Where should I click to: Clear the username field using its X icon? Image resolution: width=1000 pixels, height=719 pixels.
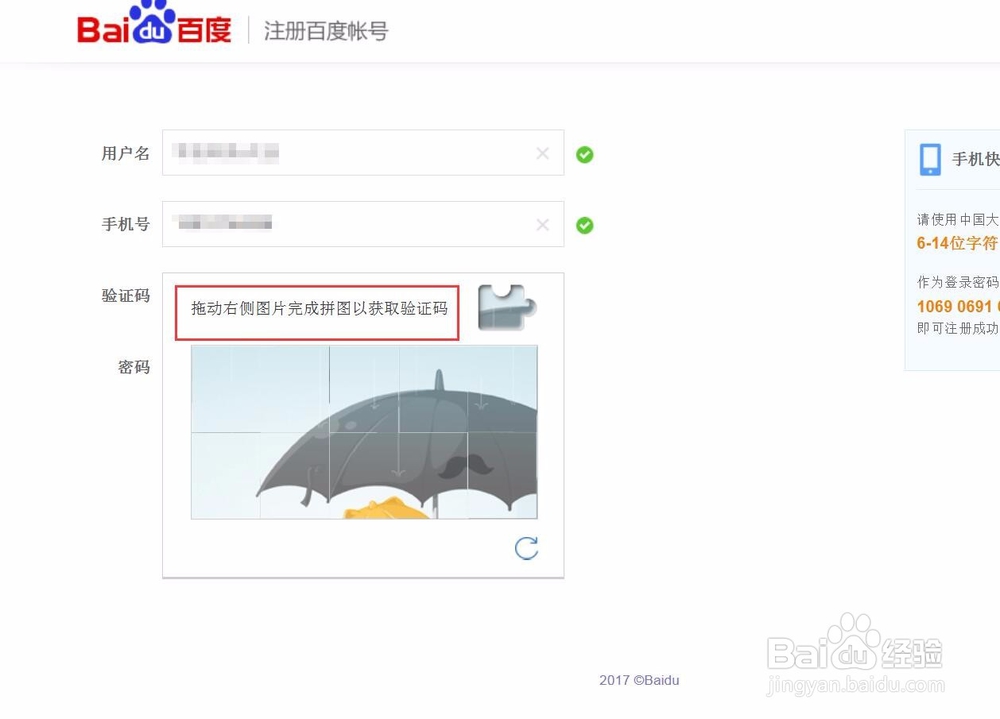542,153
